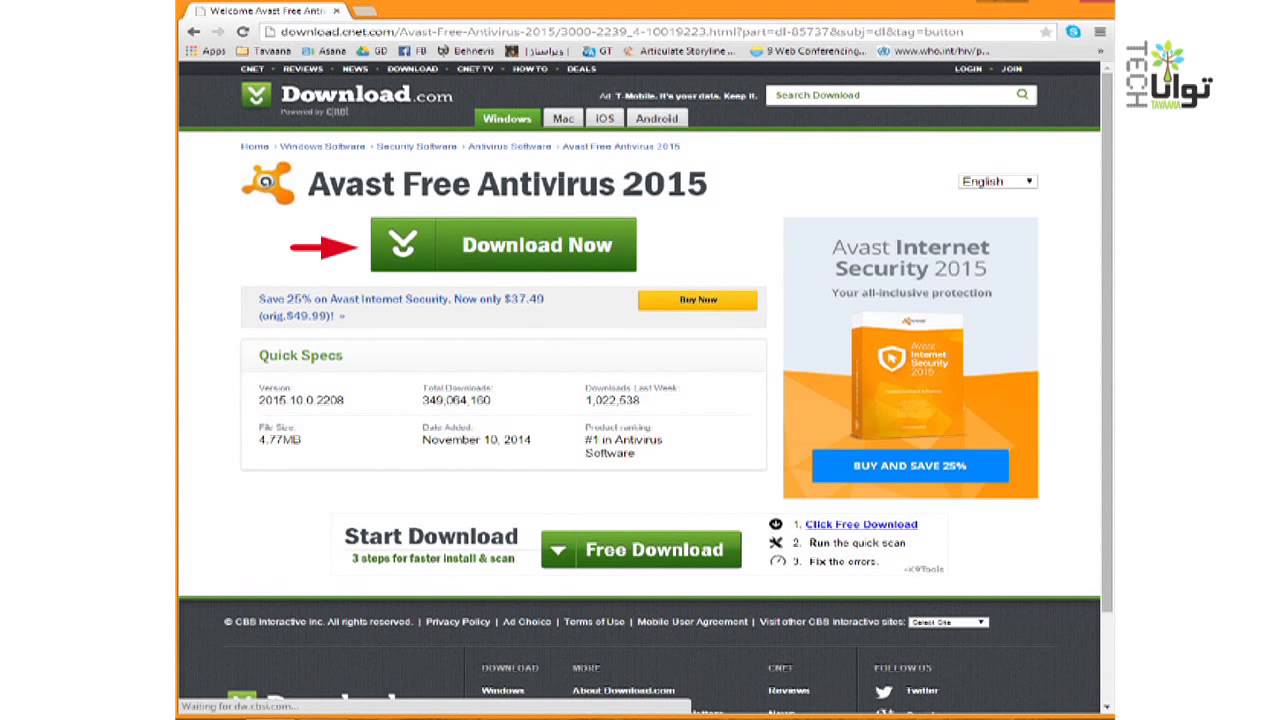This screenshot has width=1280, height=720.
Task: Show more bookmarks with the chevron
Action: (1100, 51)
